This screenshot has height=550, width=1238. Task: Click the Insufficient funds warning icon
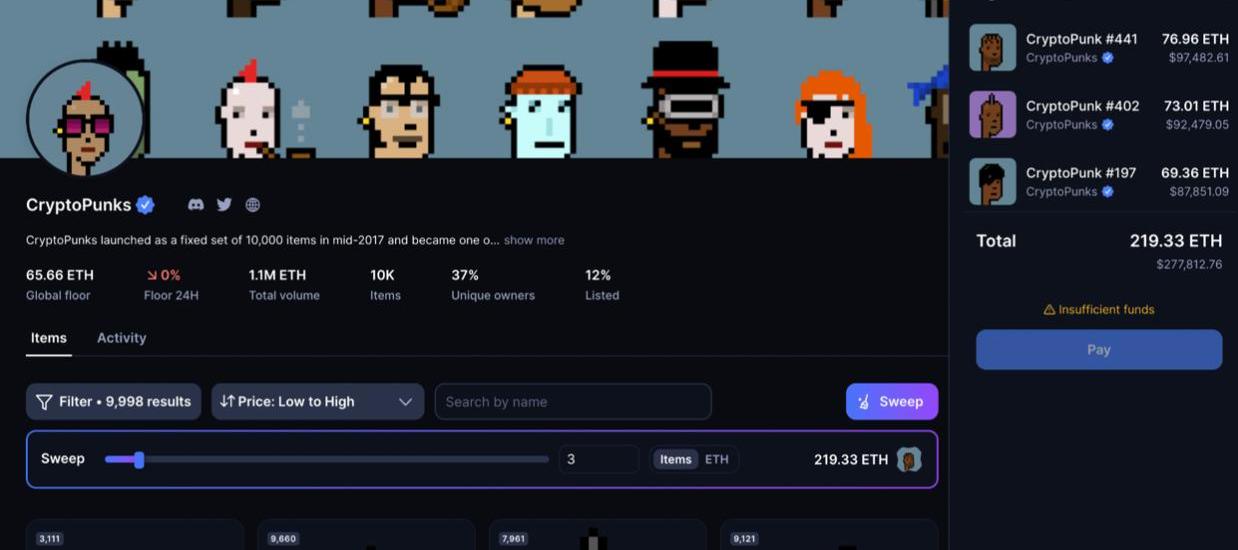(x=1049, y=310)
